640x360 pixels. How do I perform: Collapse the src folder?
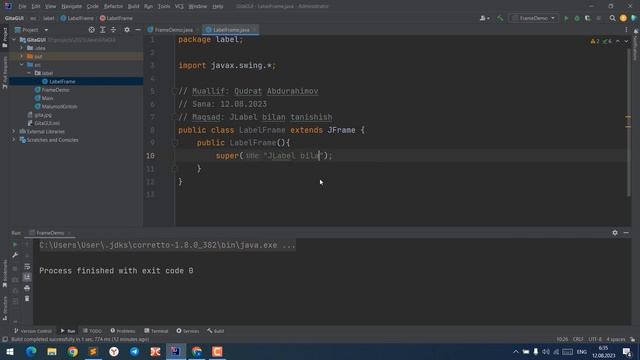click(22, 65)
